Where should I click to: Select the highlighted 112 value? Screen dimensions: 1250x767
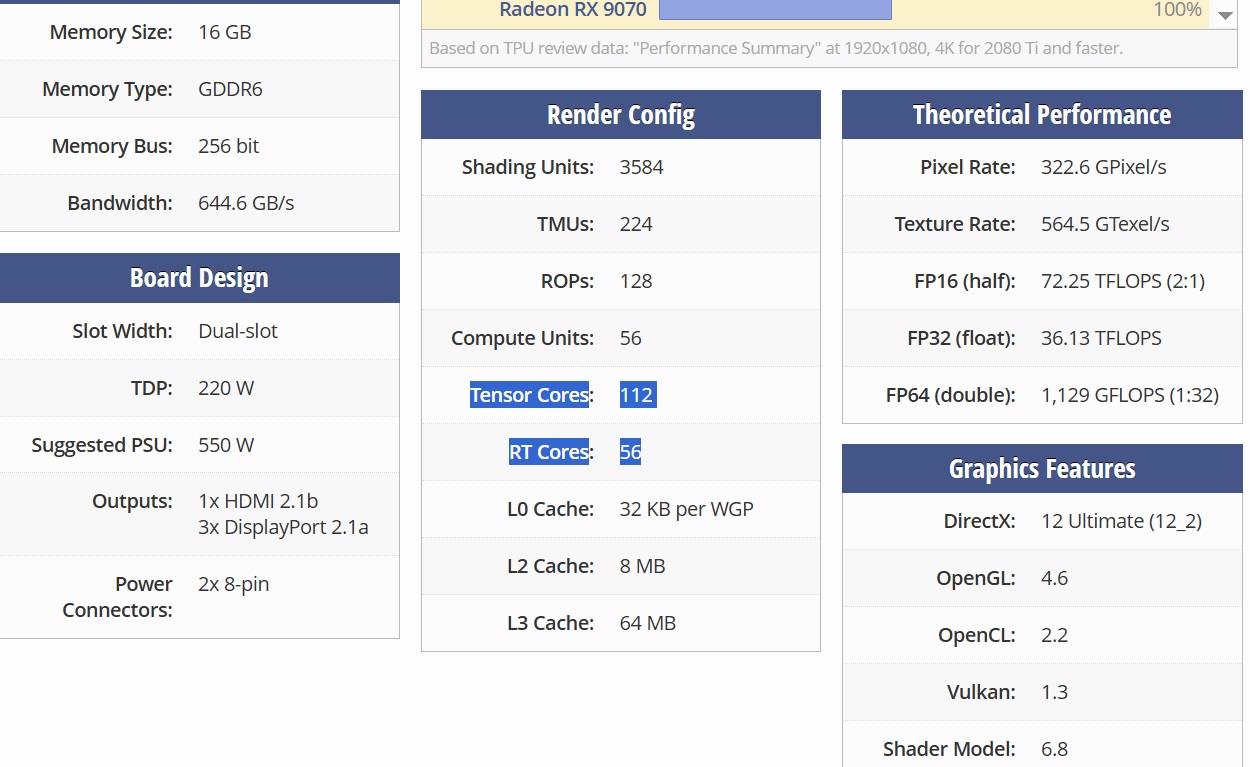(x=637, y=395)
